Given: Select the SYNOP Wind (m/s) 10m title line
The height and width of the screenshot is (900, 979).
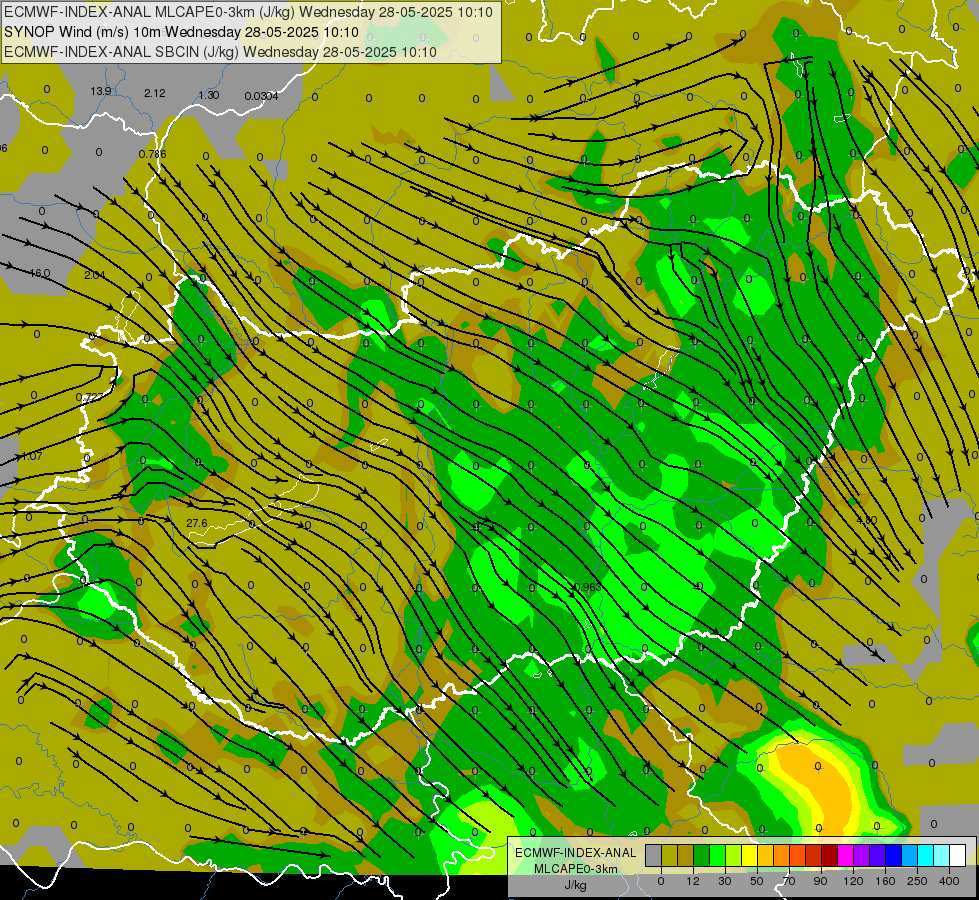Looking at the screenshot, I should [x=182, y=32].
